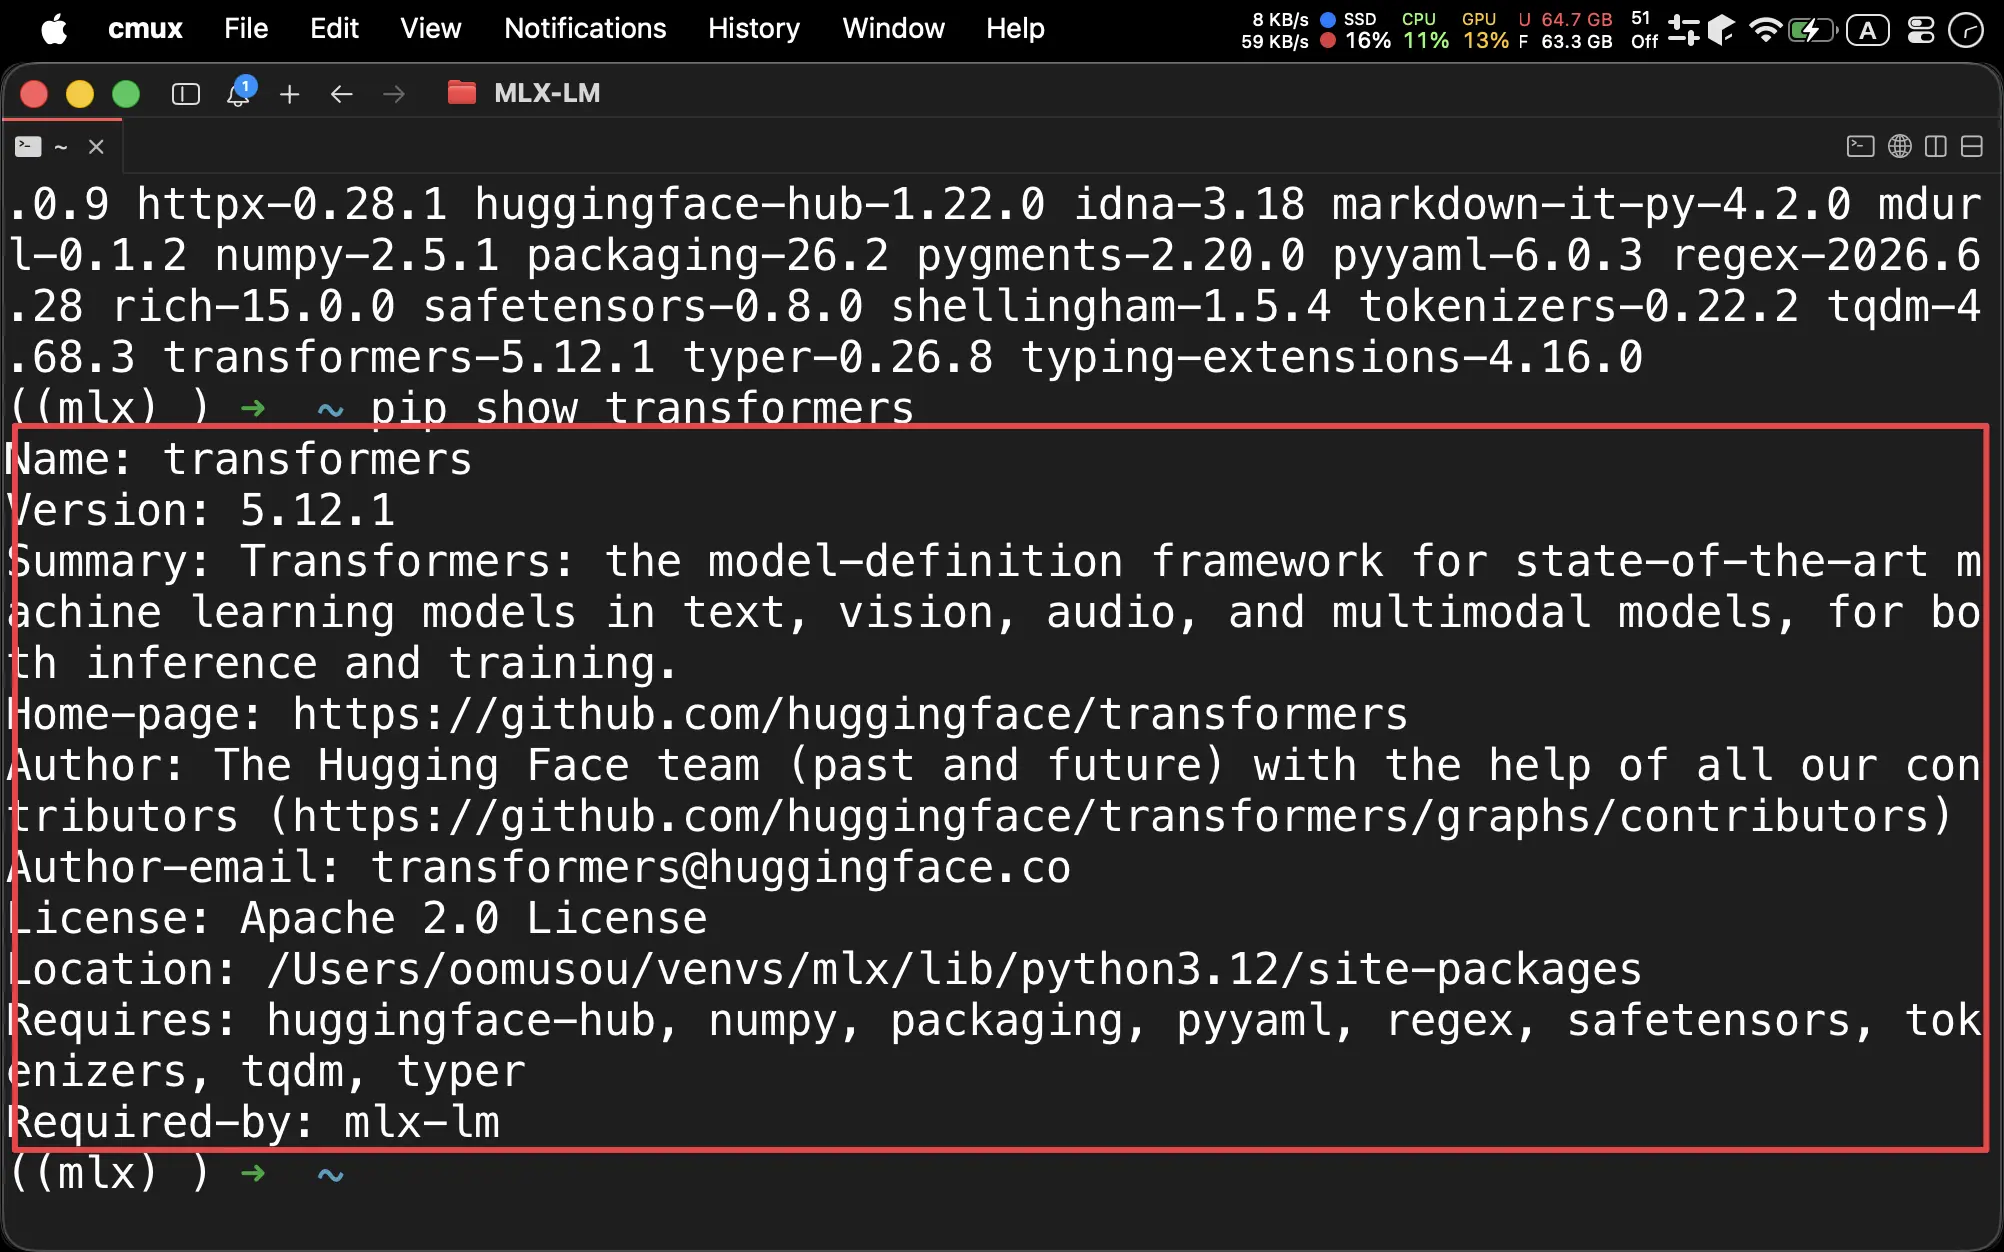Click the "Version: 5.12.1" line
The width and height of the screenshot is (2004, 1252).
tap(202, 510)
